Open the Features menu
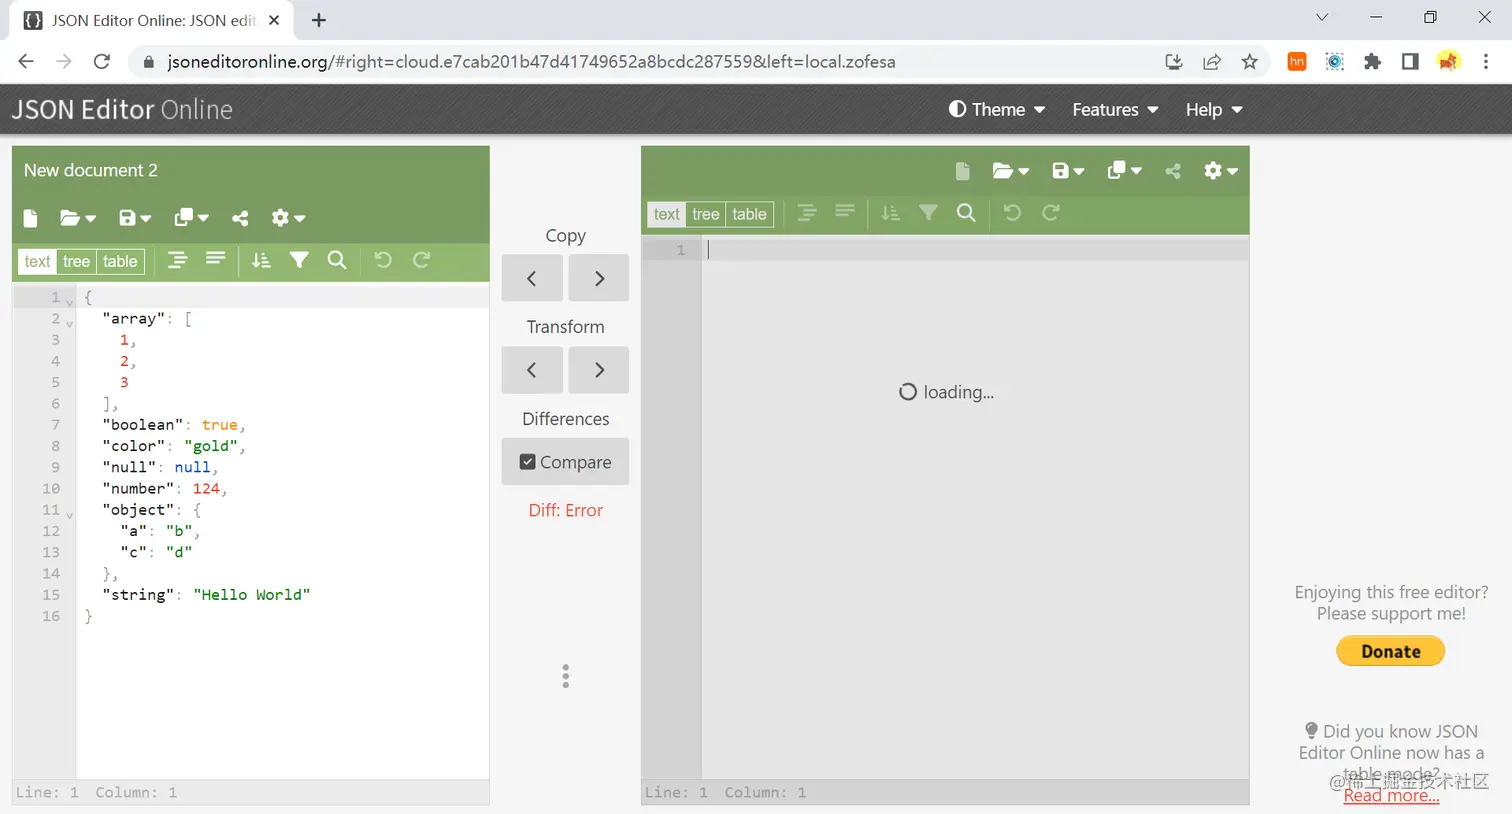Screen dimensions: 1512x814 point(1115,110)
